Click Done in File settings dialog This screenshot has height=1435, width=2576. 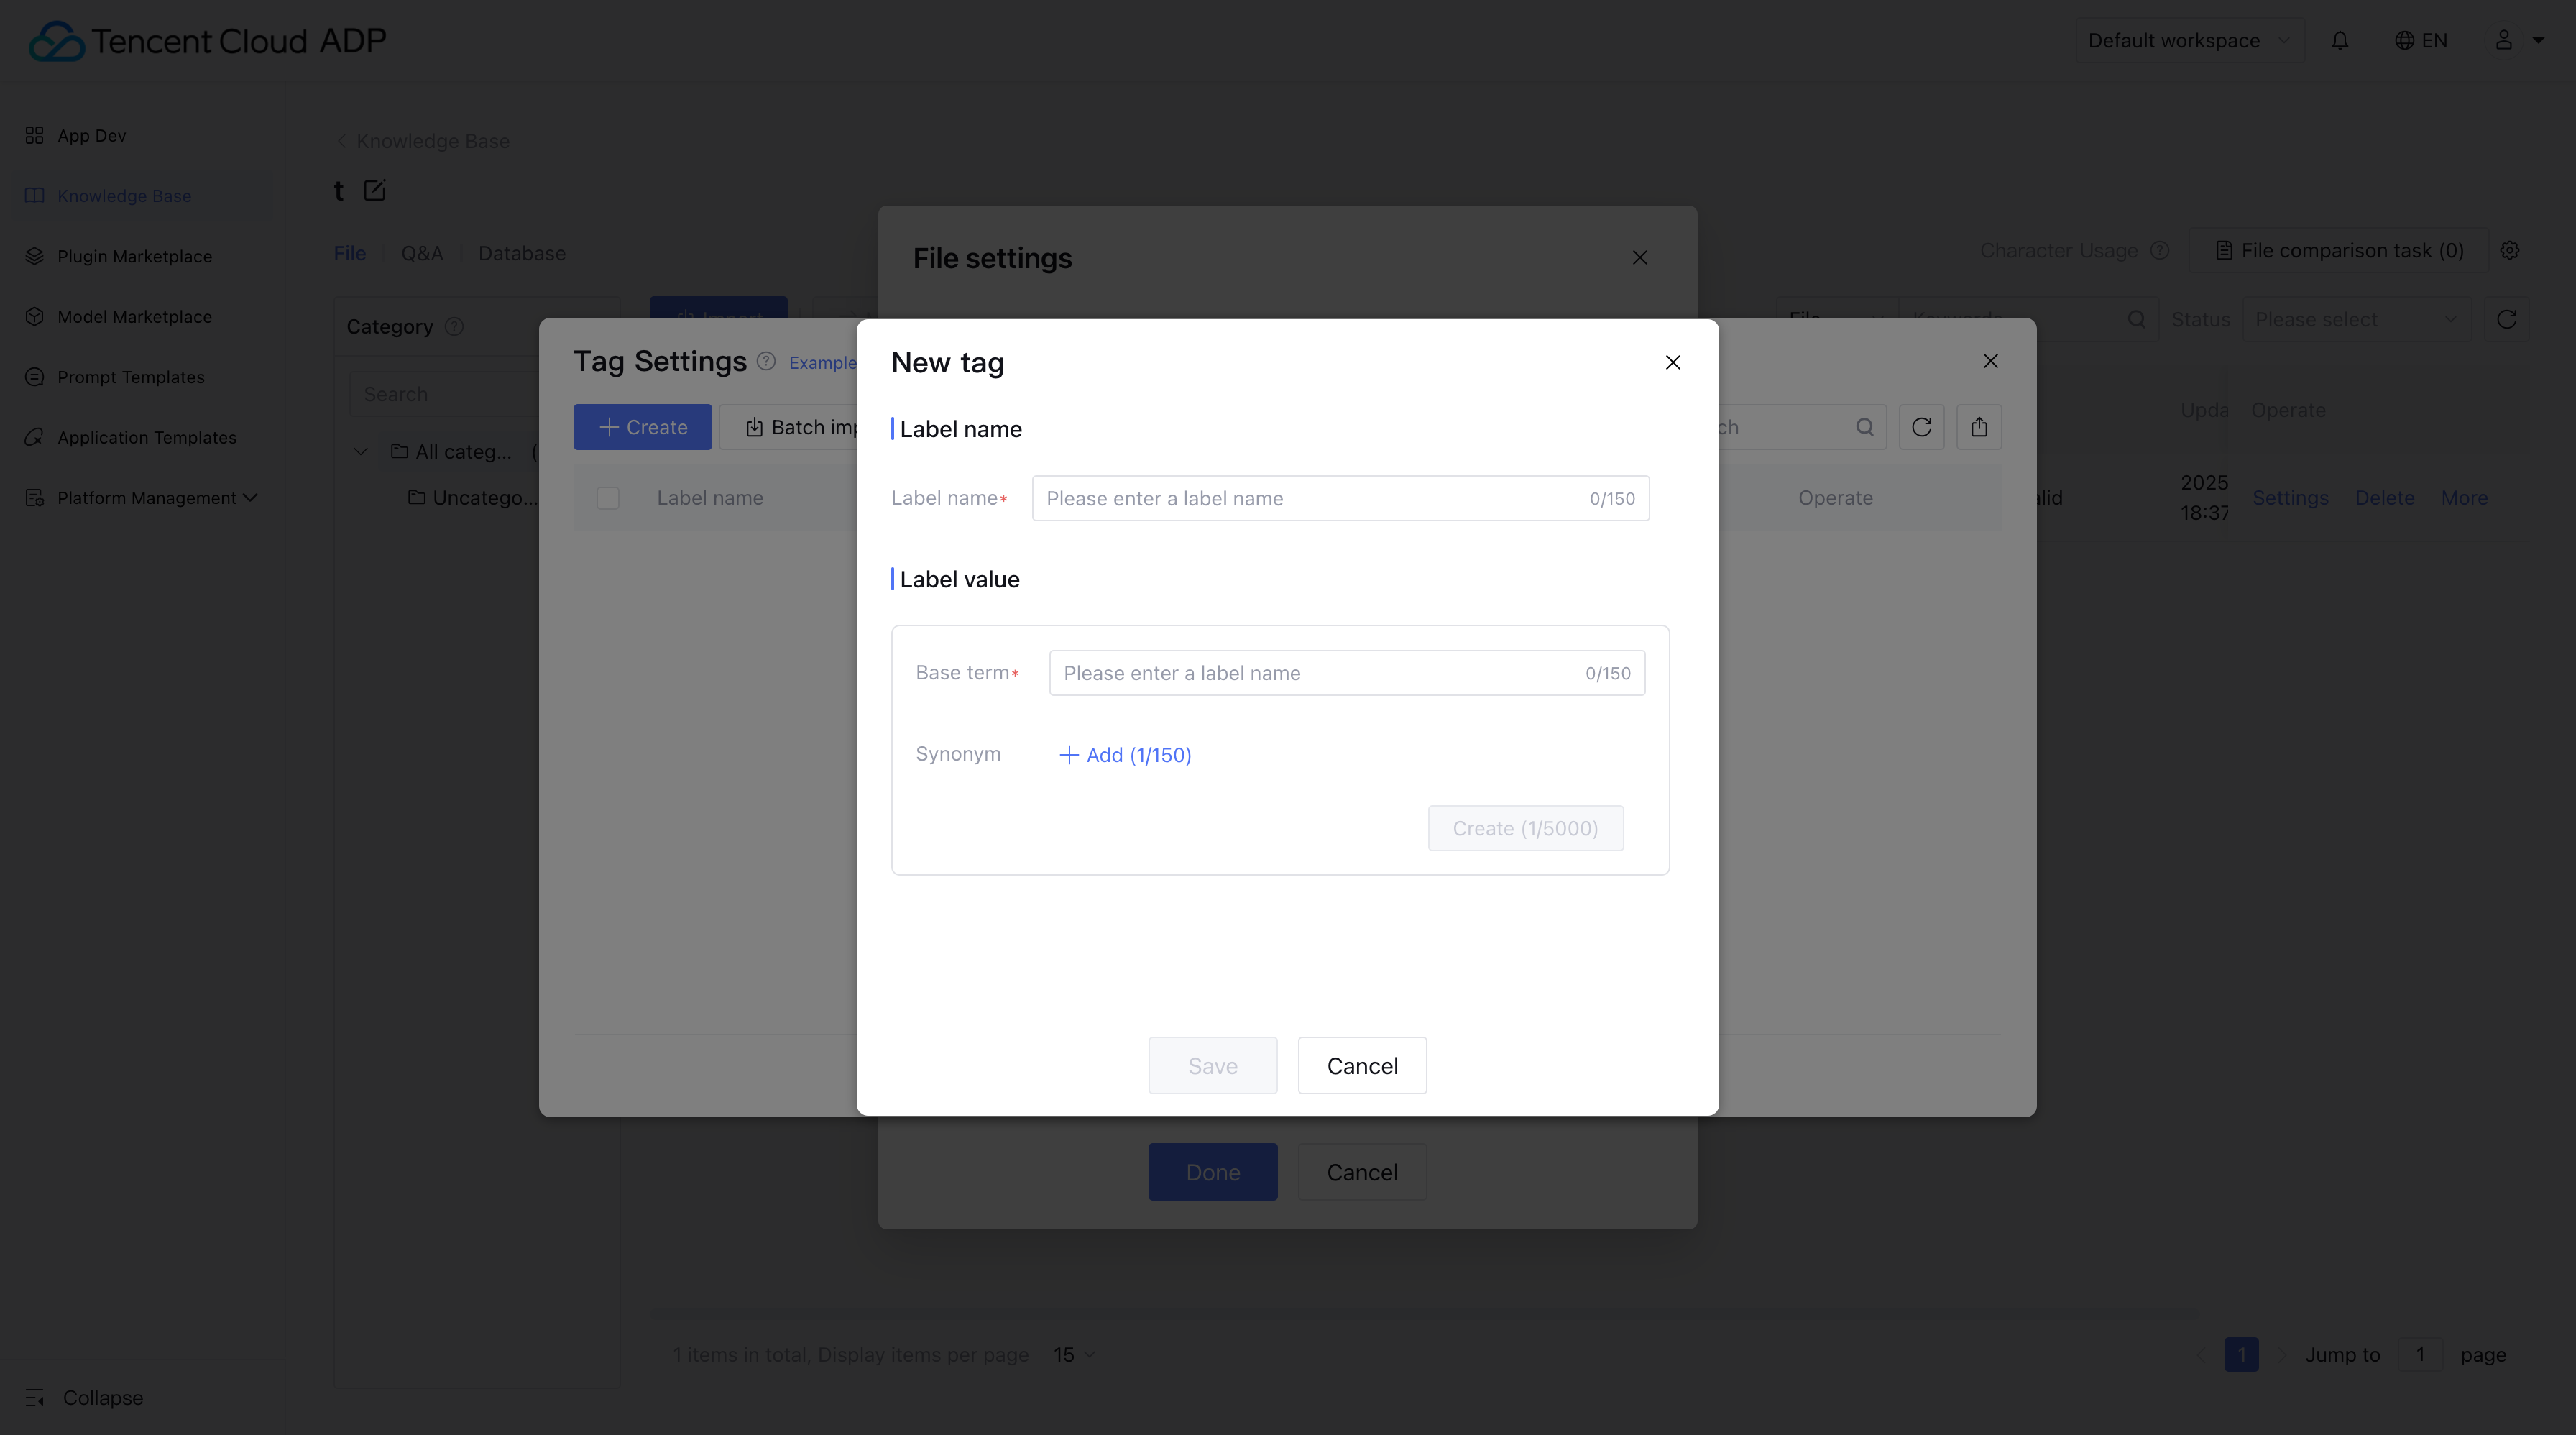tap(1213, 1172)
